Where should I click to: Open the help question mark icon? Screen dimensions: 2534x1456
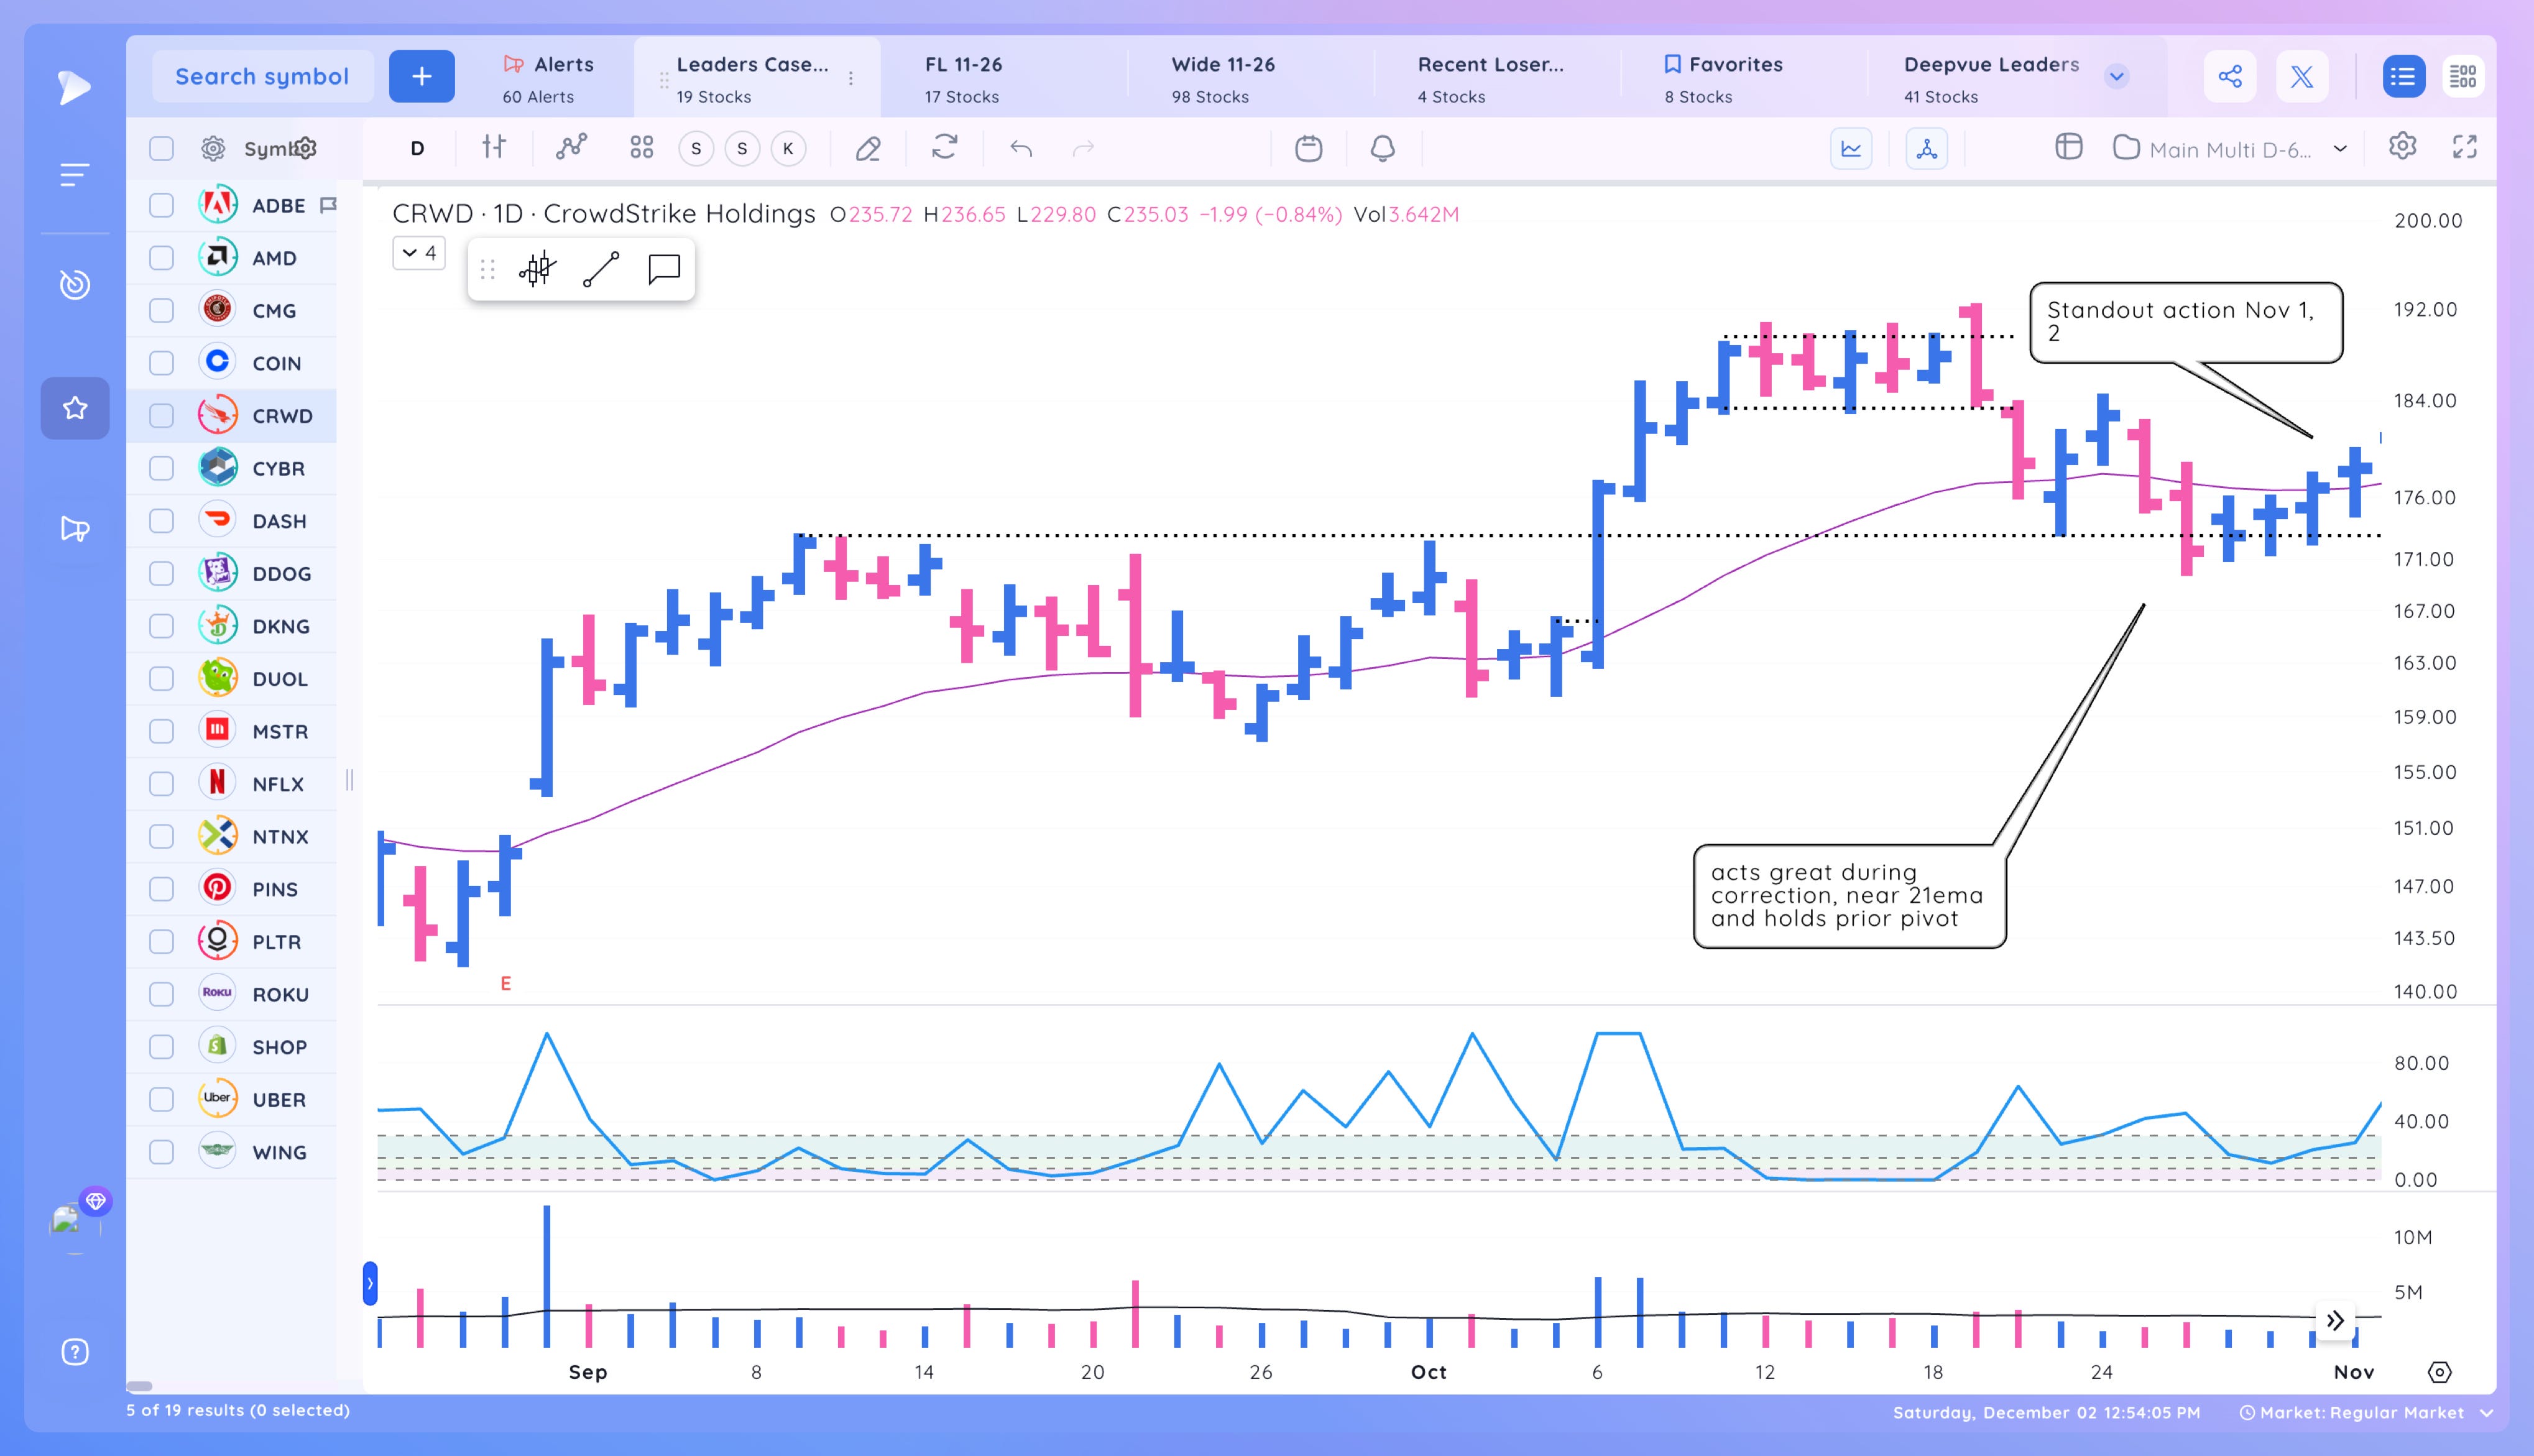[75, 1352]
